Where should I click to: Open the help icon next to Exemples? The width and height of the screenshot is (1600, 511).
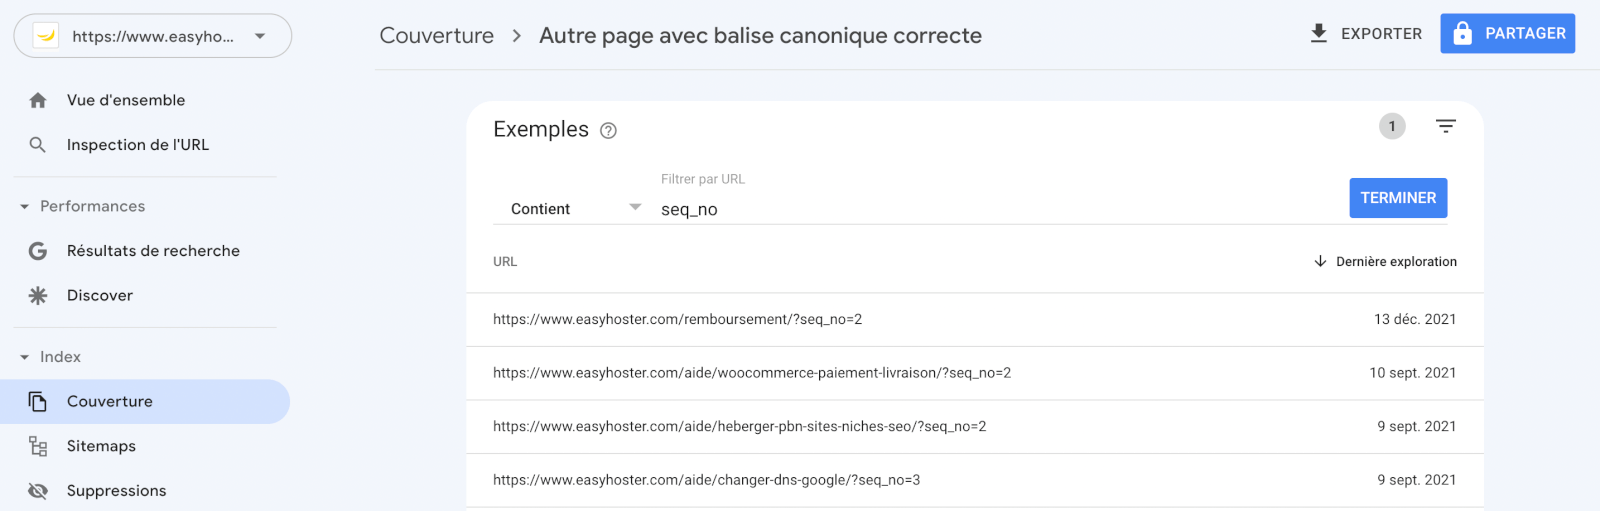point(608,131)
